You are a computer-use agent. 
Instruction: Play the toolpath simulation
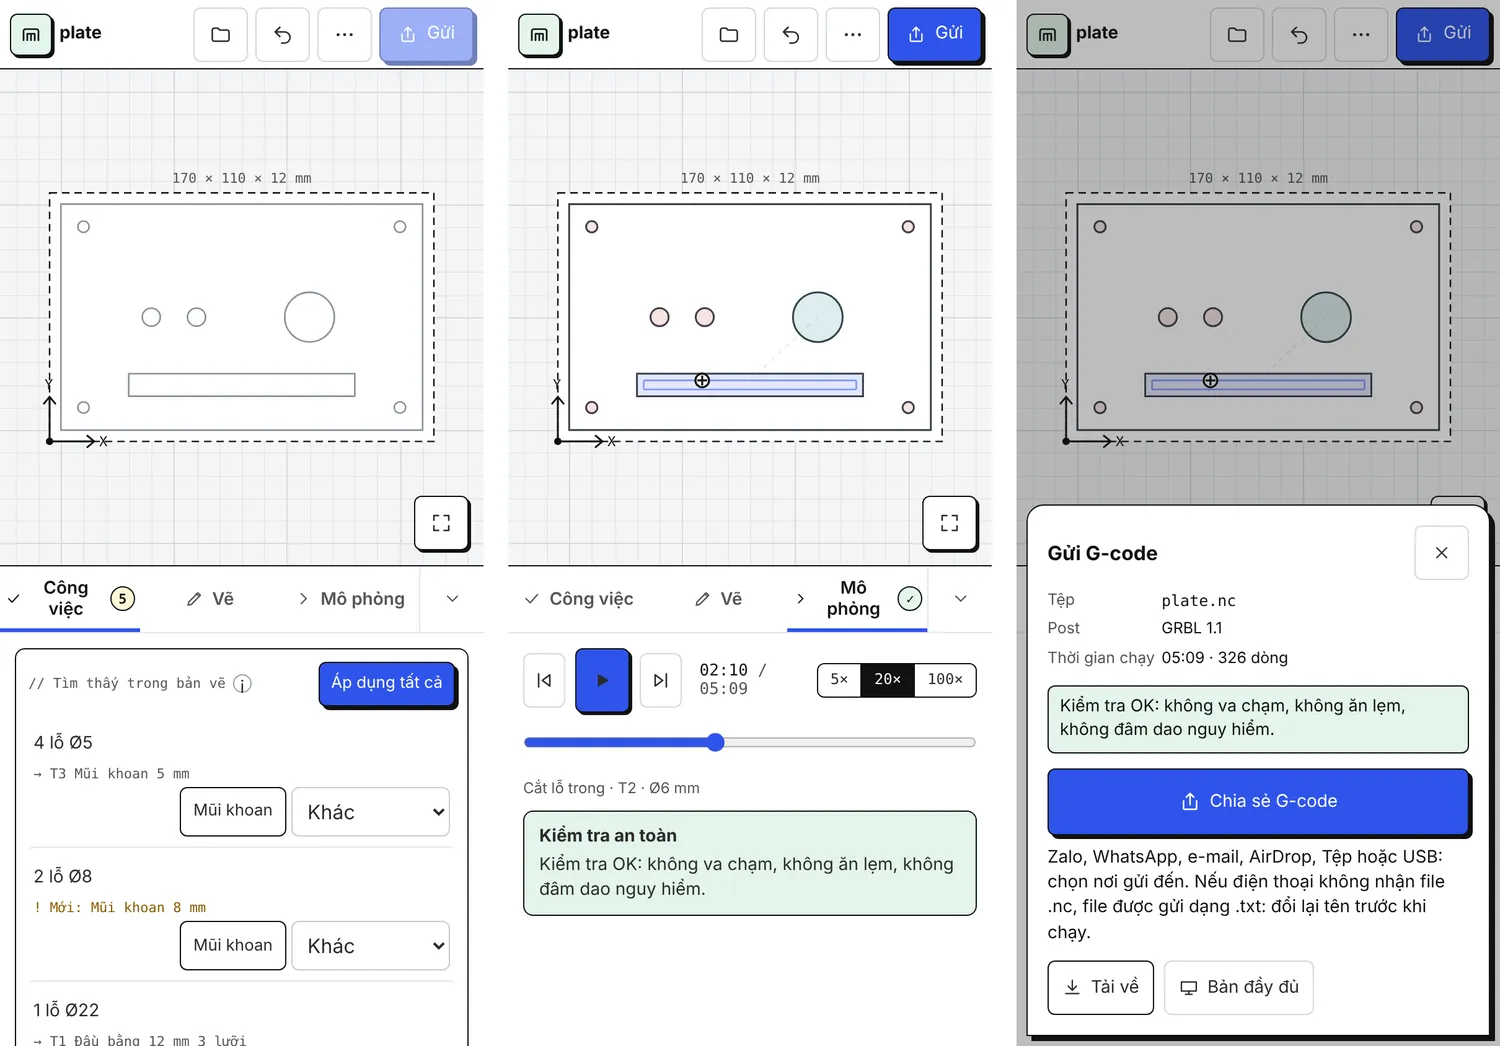click(602, 680)
